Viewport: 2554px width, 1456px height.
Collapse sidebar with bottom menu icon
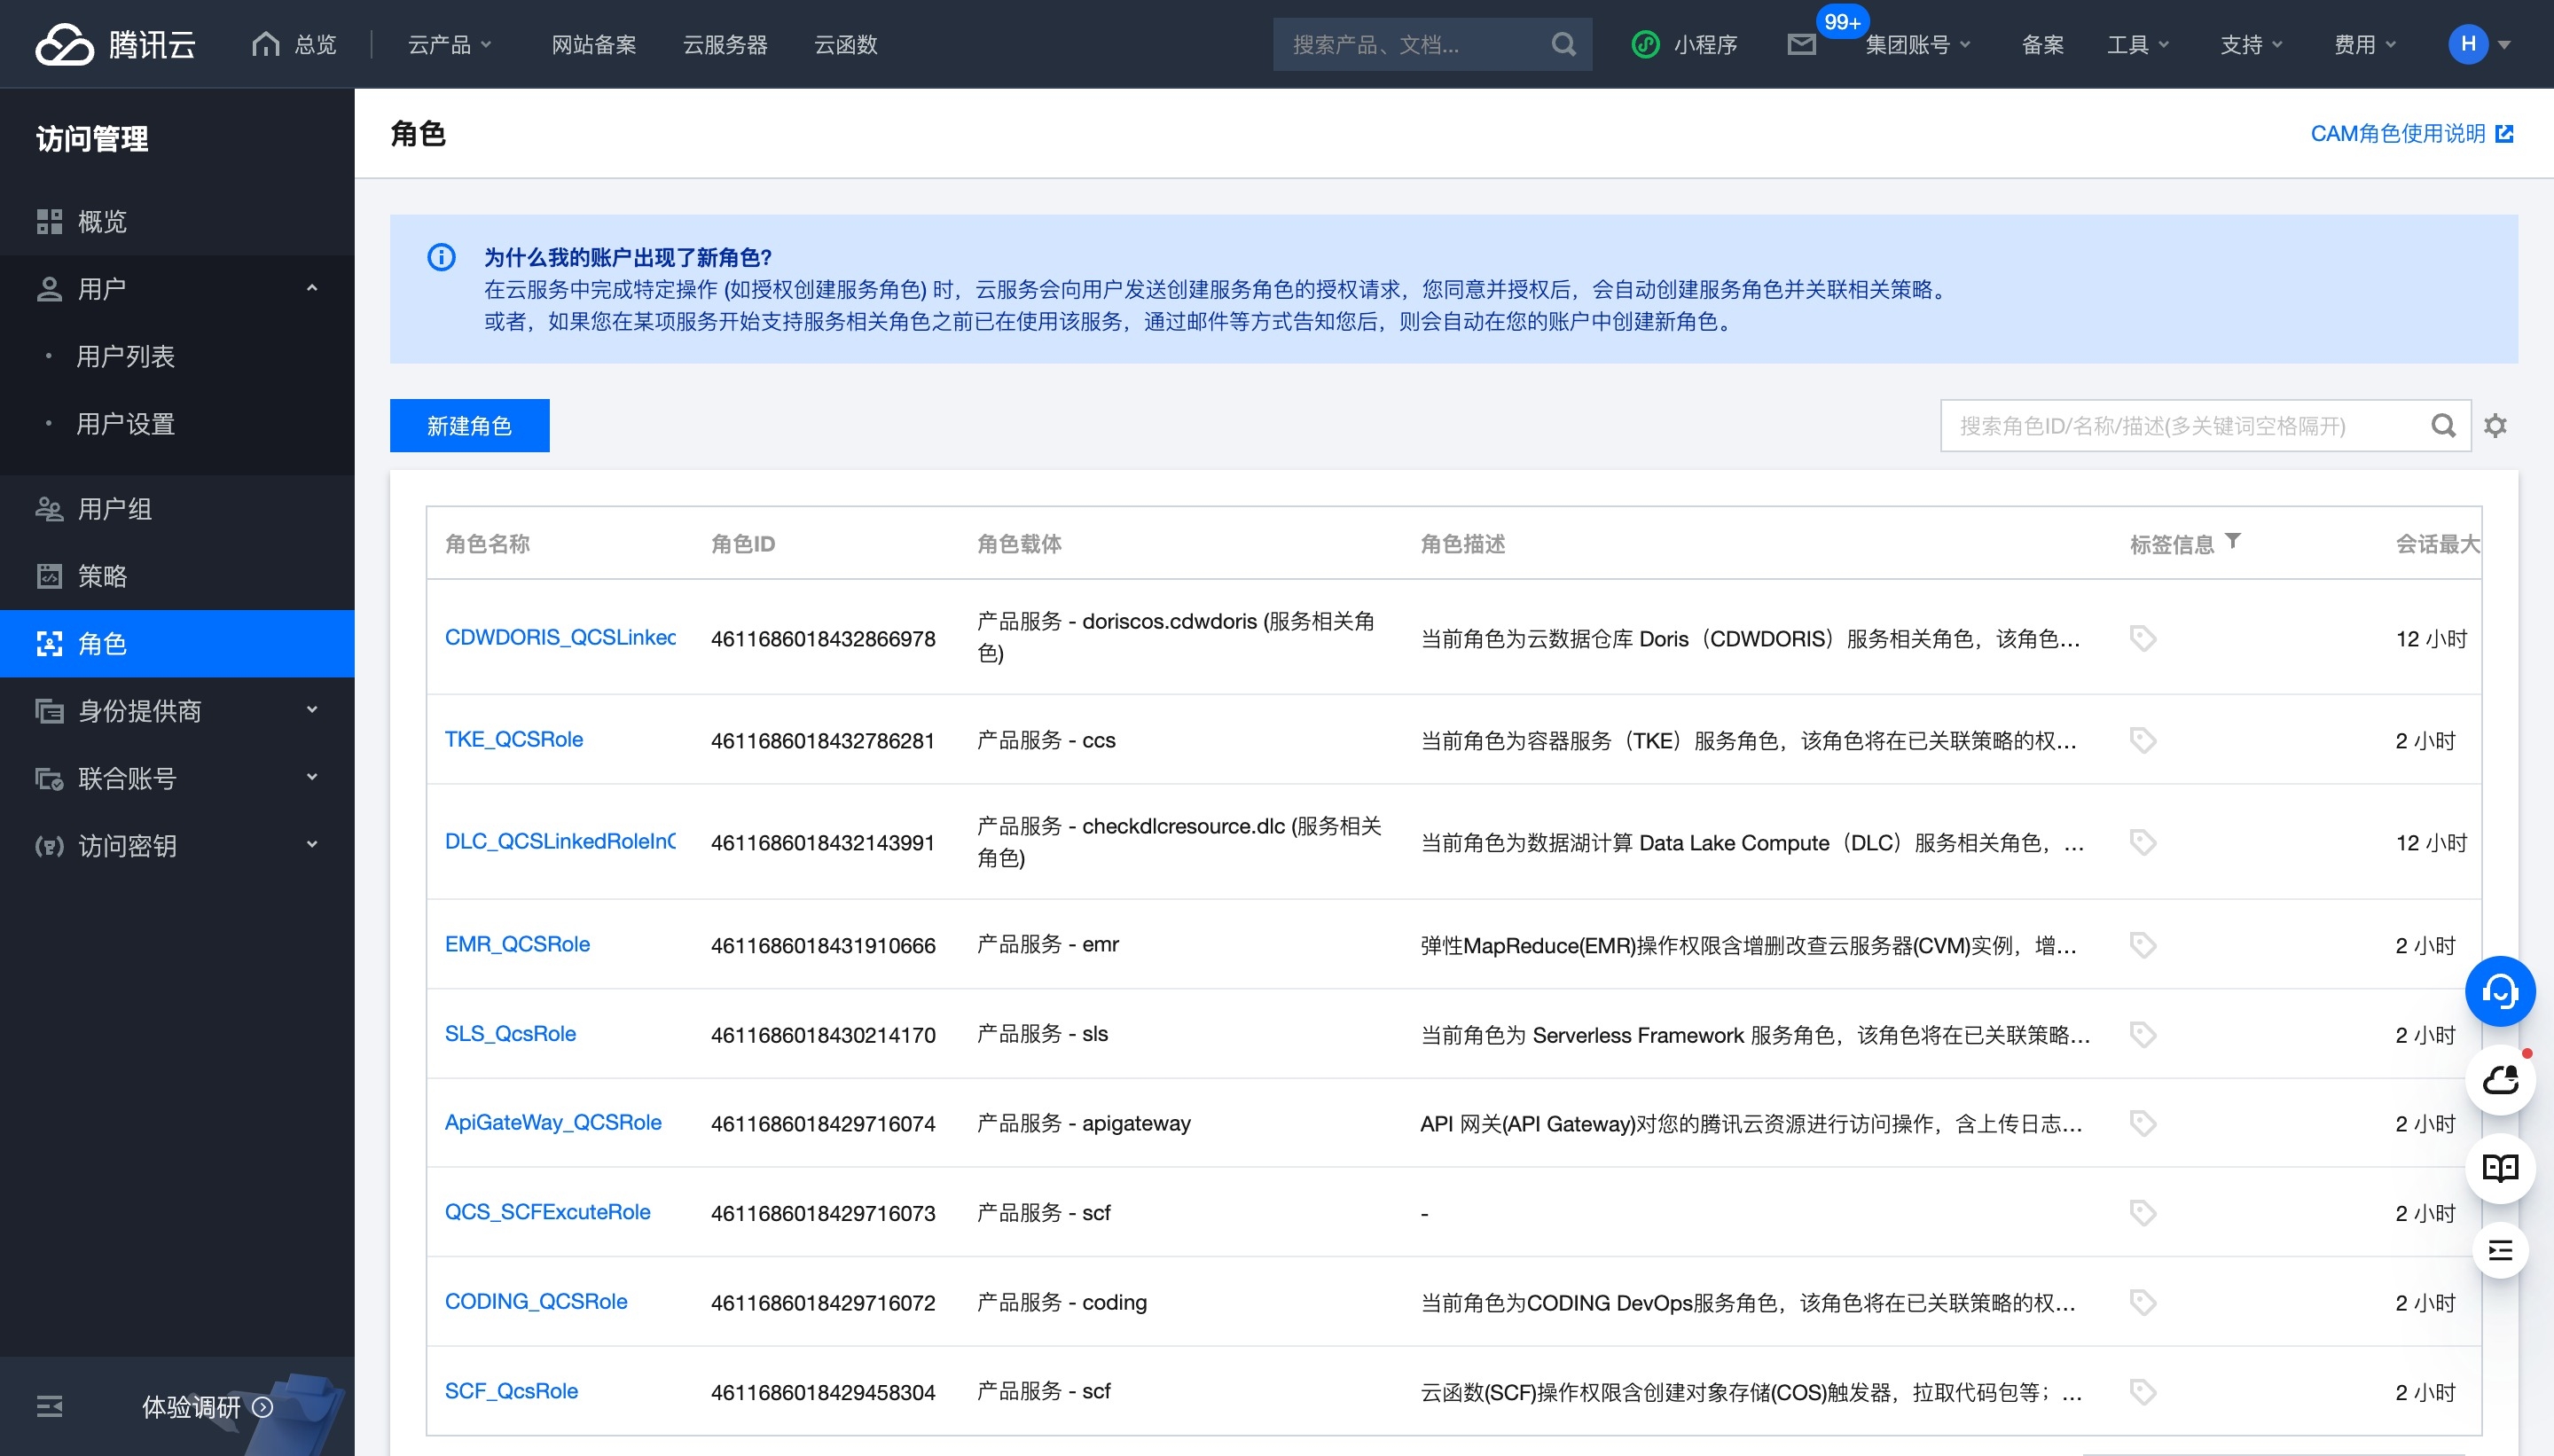pyautogui.click(x=49, y=1407)
